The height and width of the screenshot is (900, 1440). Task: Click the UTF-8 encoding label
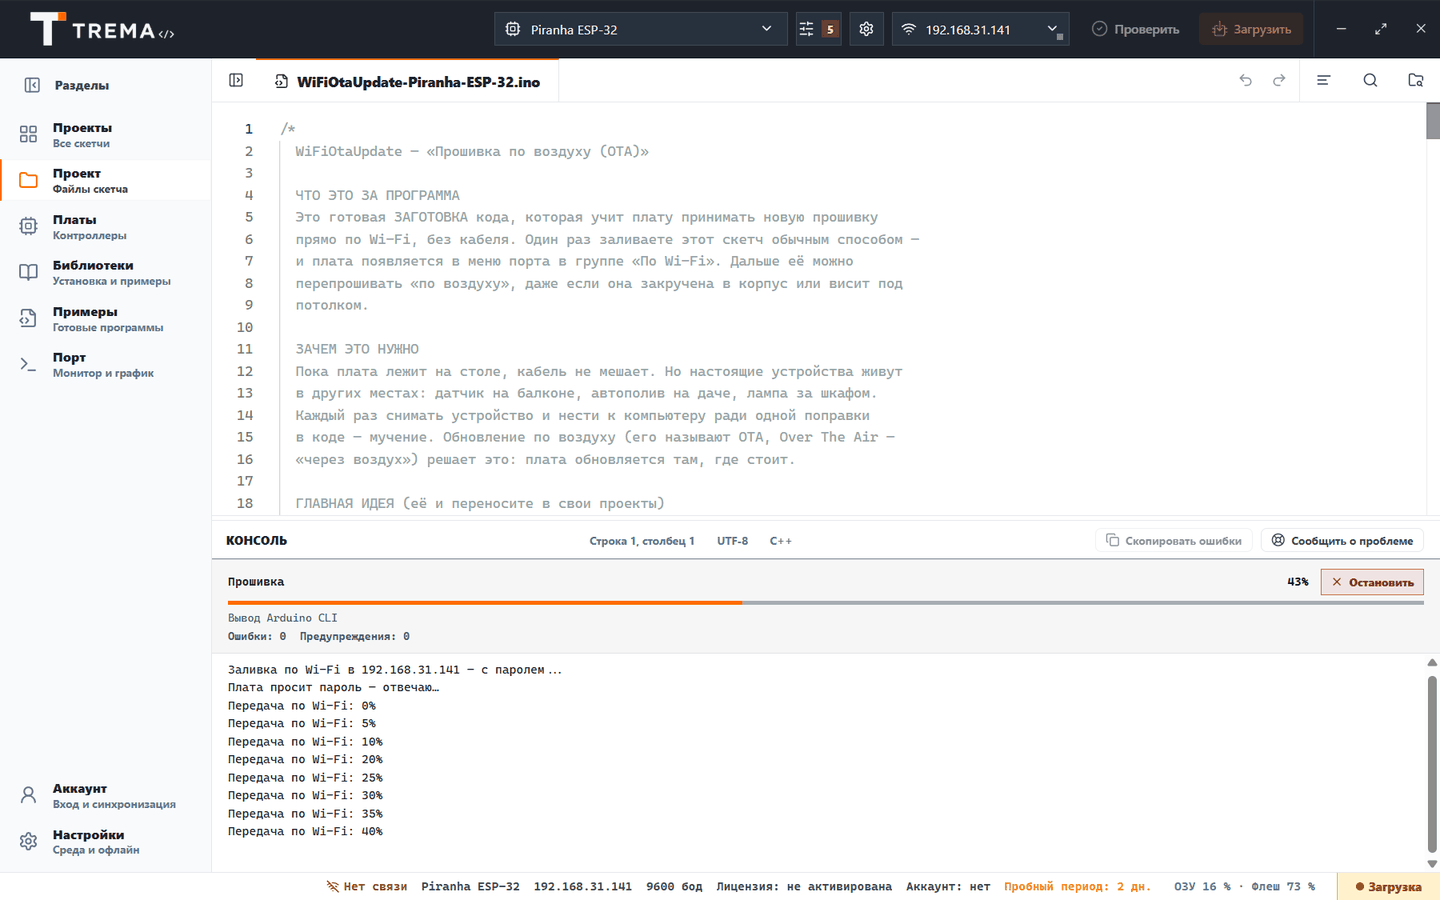733,541
